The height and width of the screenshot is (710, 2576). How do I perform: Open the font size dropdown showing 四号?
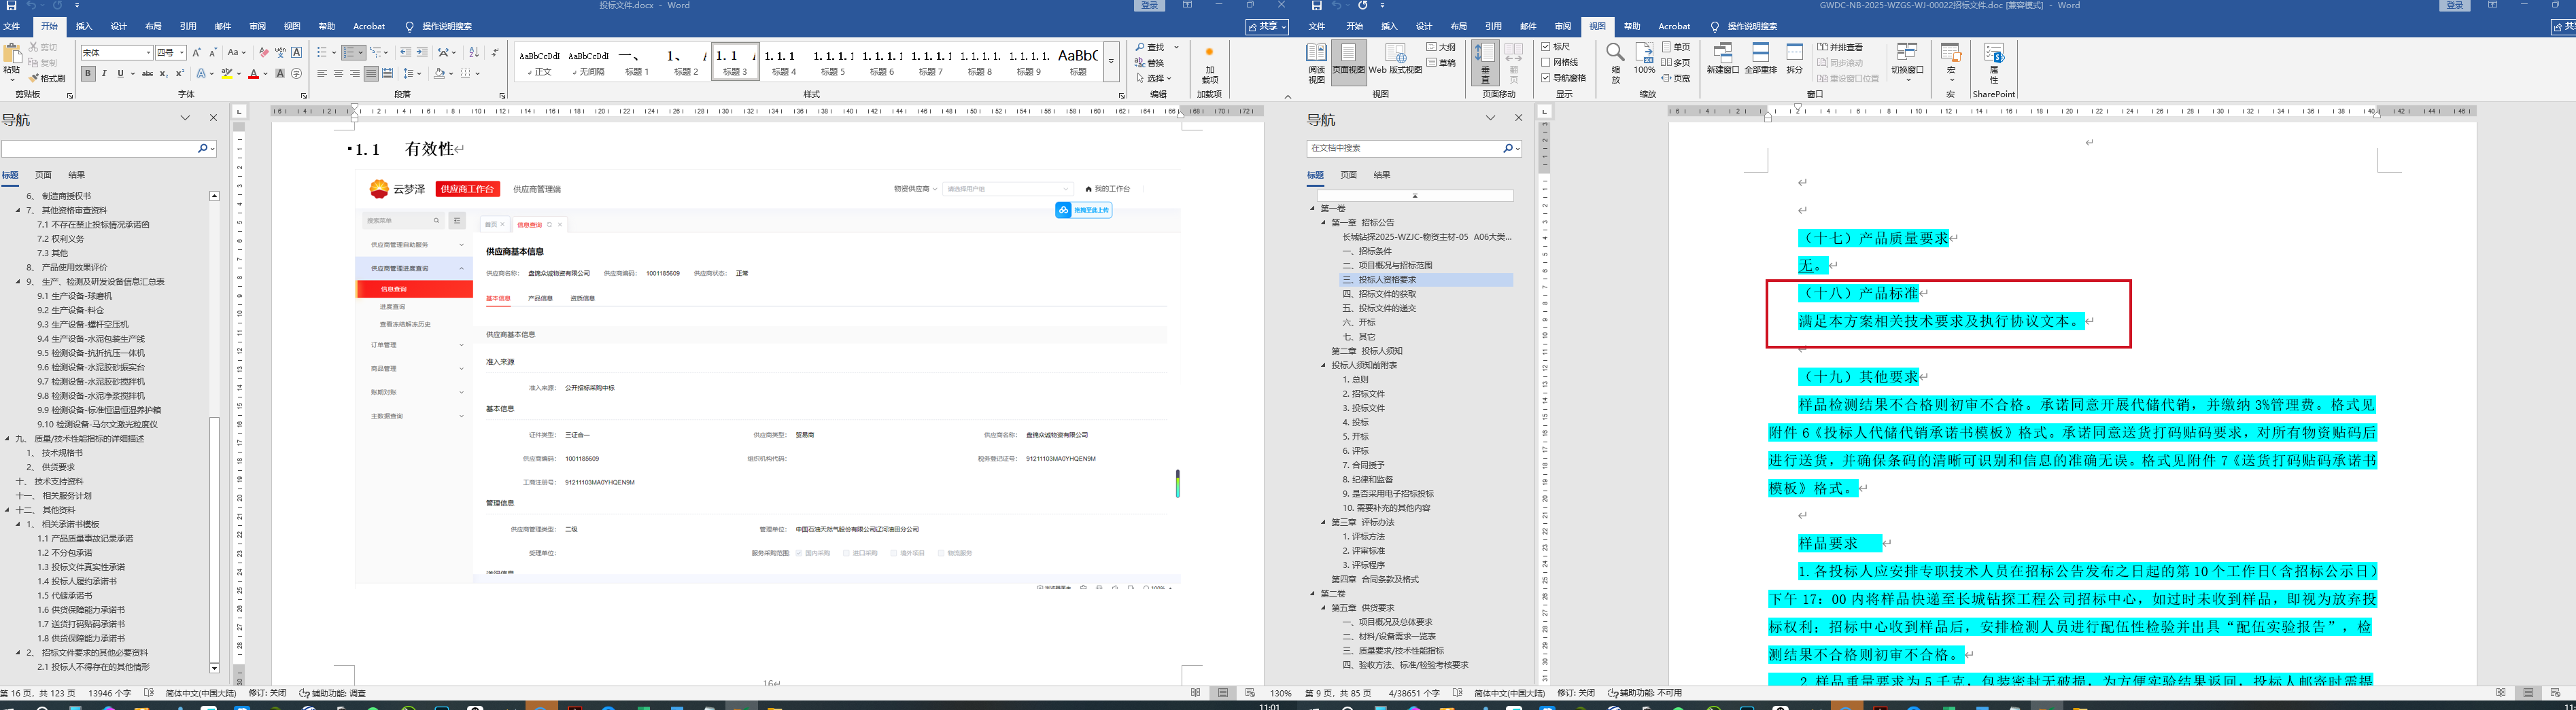[182, 52]
